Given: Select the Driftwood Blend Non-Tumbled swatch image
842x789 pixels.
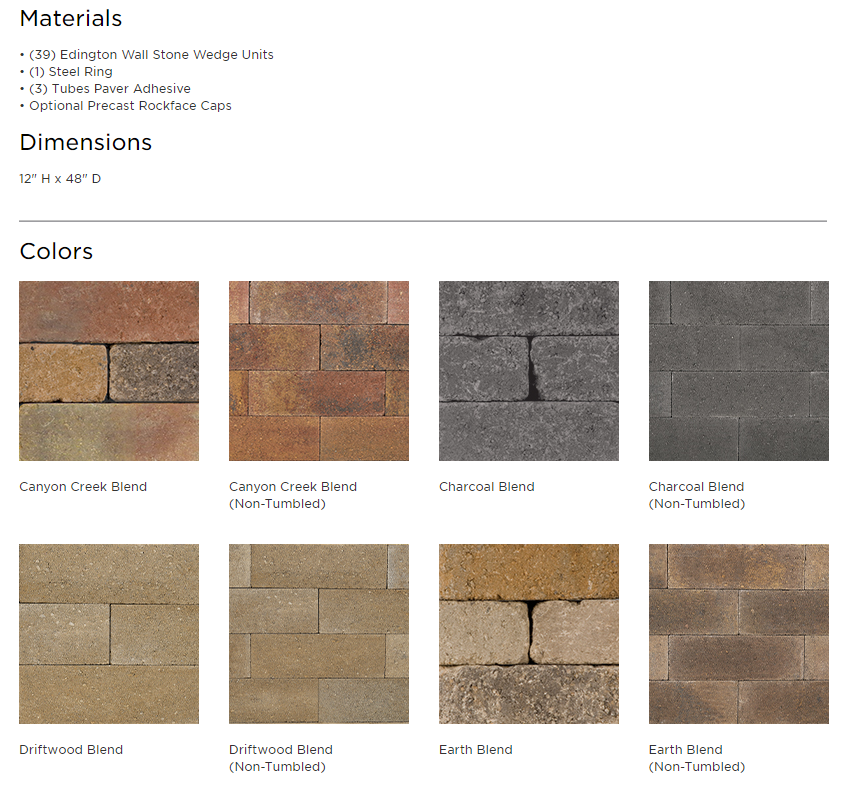Looking at the screenshot, I should (319, 634).
